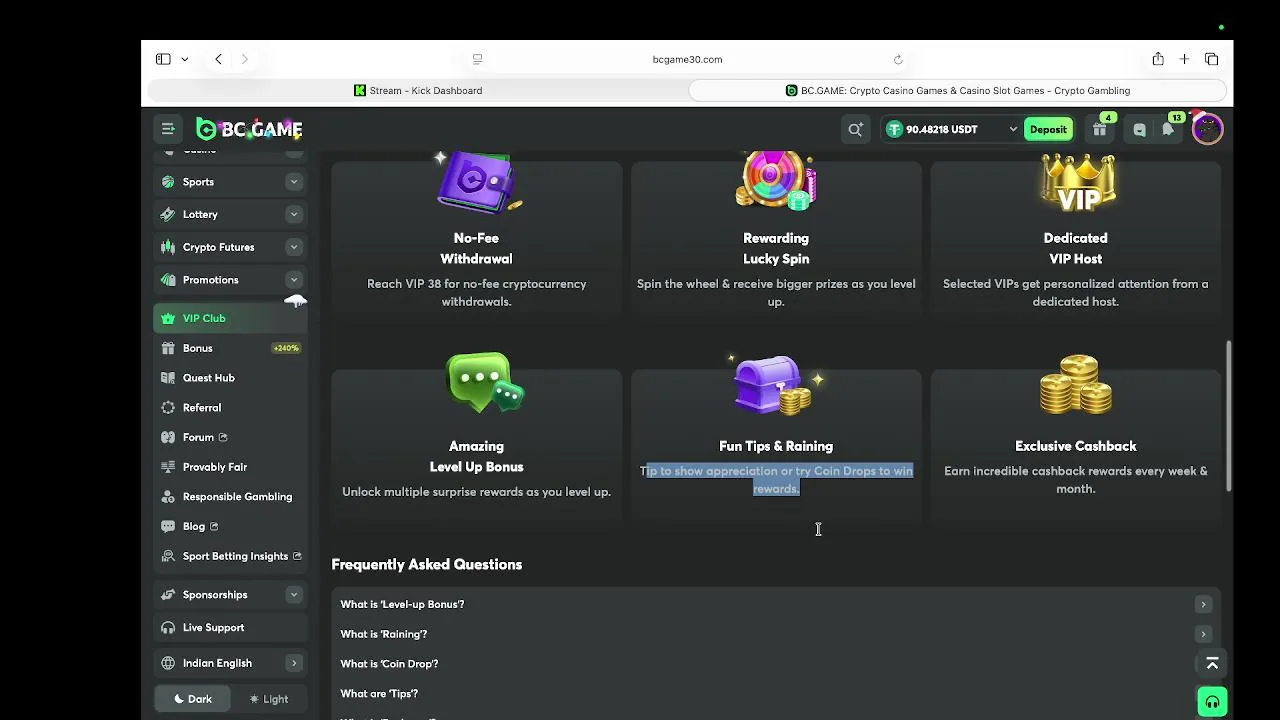Click the VIP crown icon
Screen dimensions: 1280x720
1076,183
